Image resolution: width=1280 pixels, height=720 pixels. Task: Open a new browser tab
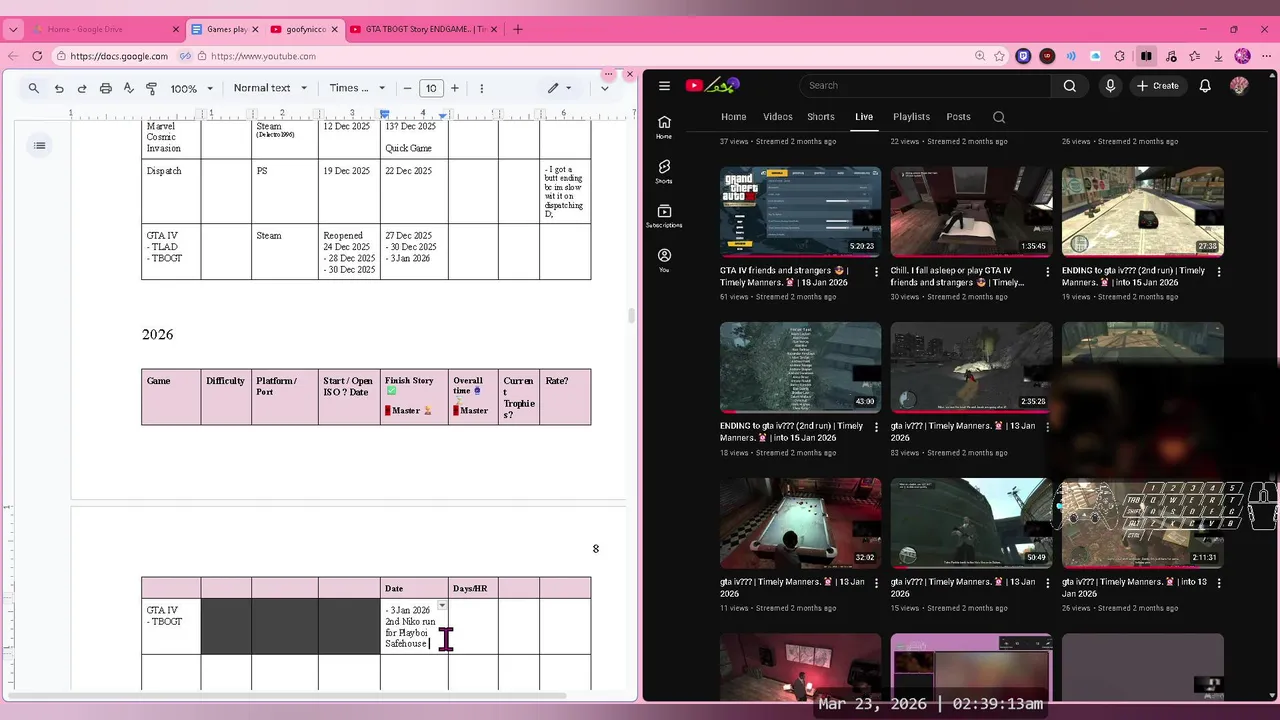pyautogui.click(x=517, y=29)
